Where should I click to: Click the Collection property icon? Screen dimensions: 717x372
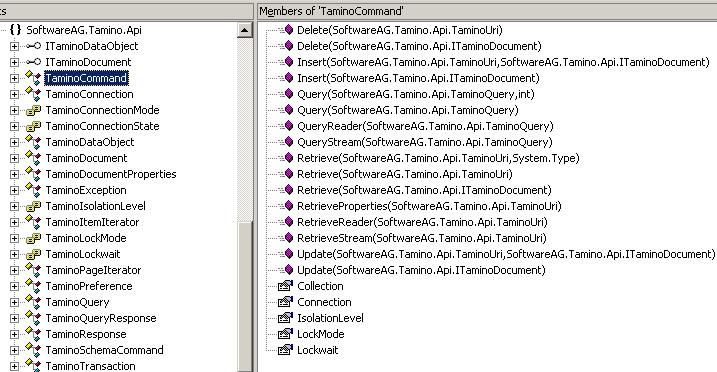[x=285, y=286]
